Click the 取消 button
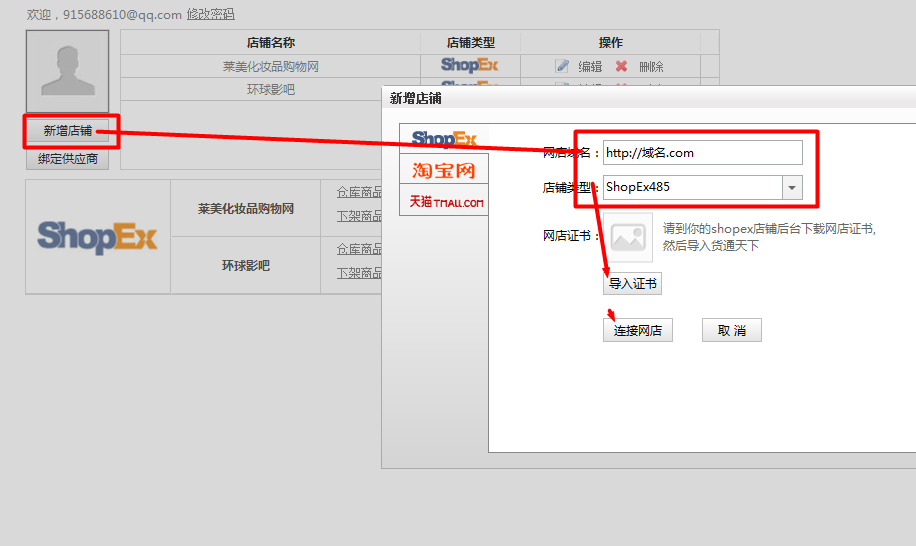This screenshot has height=546, width=916. click(732, 331)
